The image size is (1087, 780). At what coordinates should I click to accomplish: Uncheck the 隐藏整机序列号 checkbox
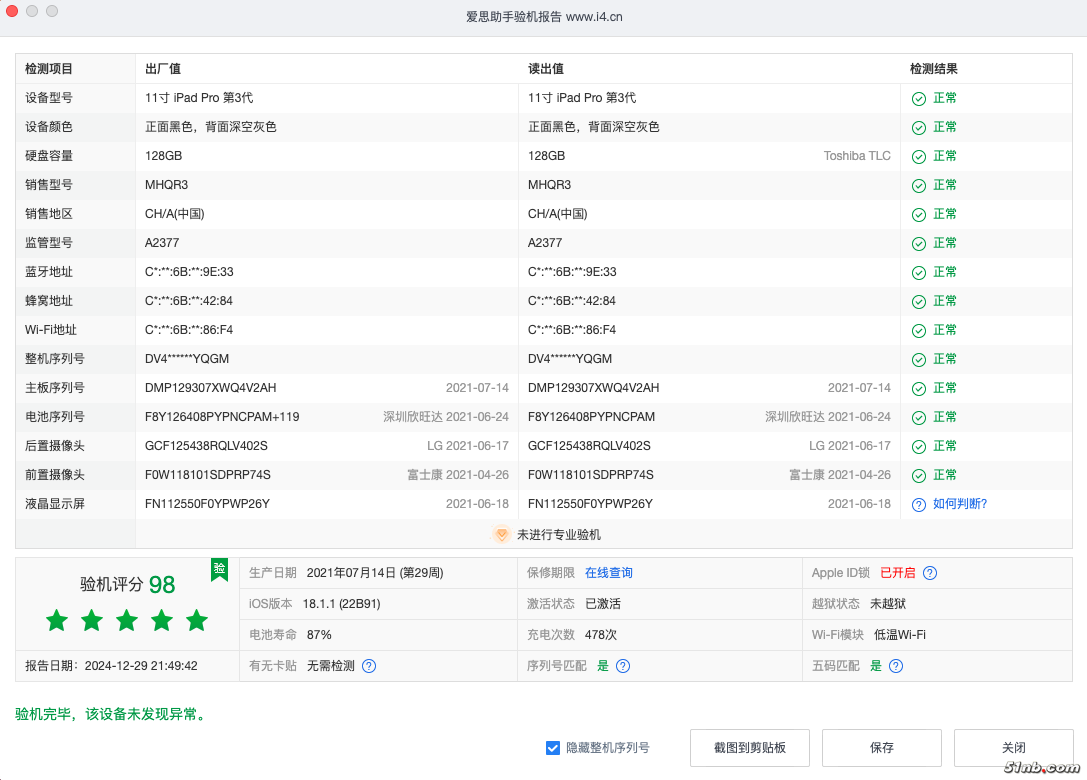pyautogui.click(x=553, y=748)
